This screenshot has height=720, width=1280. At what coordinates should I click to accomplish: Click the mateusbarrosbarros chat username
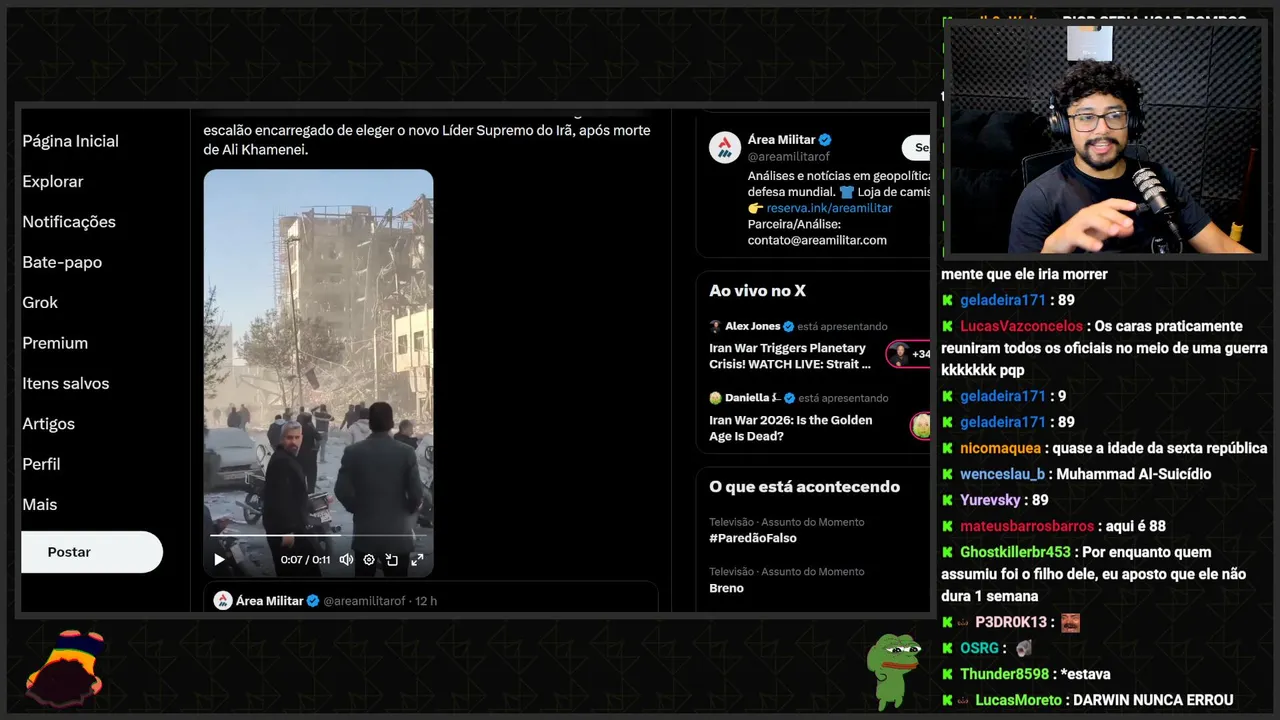1027,526
